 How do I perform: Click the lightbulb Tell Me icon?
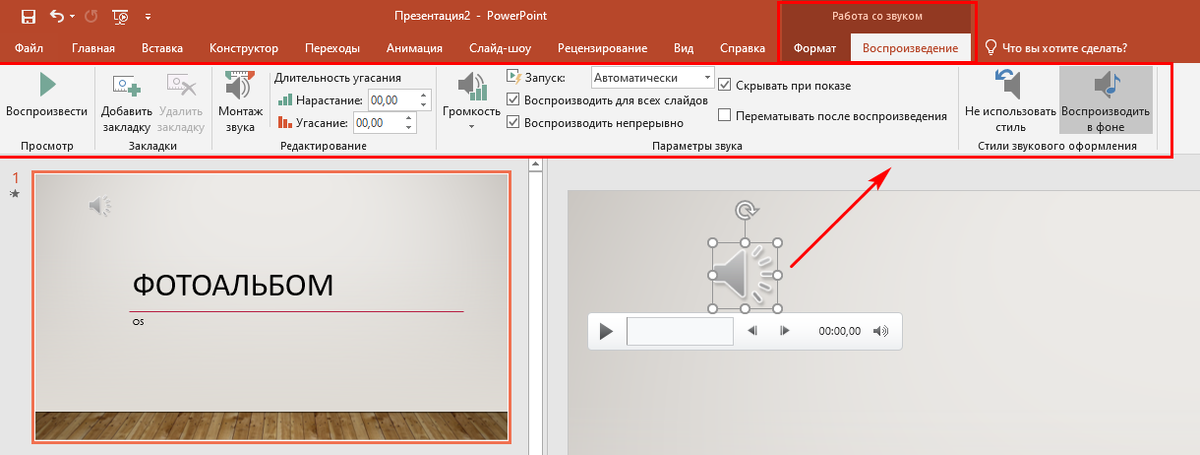(991, 47)
